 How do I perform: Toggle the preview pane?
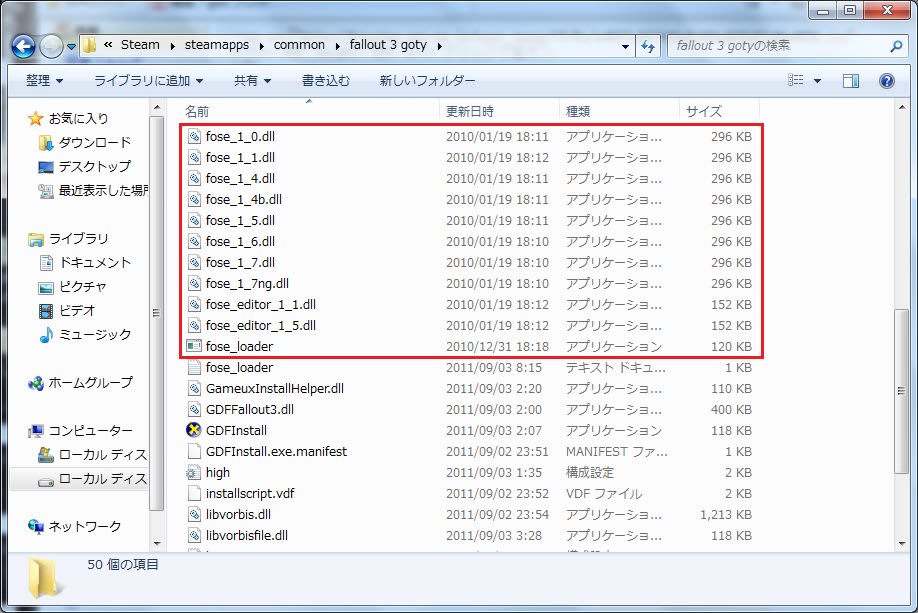tap(851, 81)
